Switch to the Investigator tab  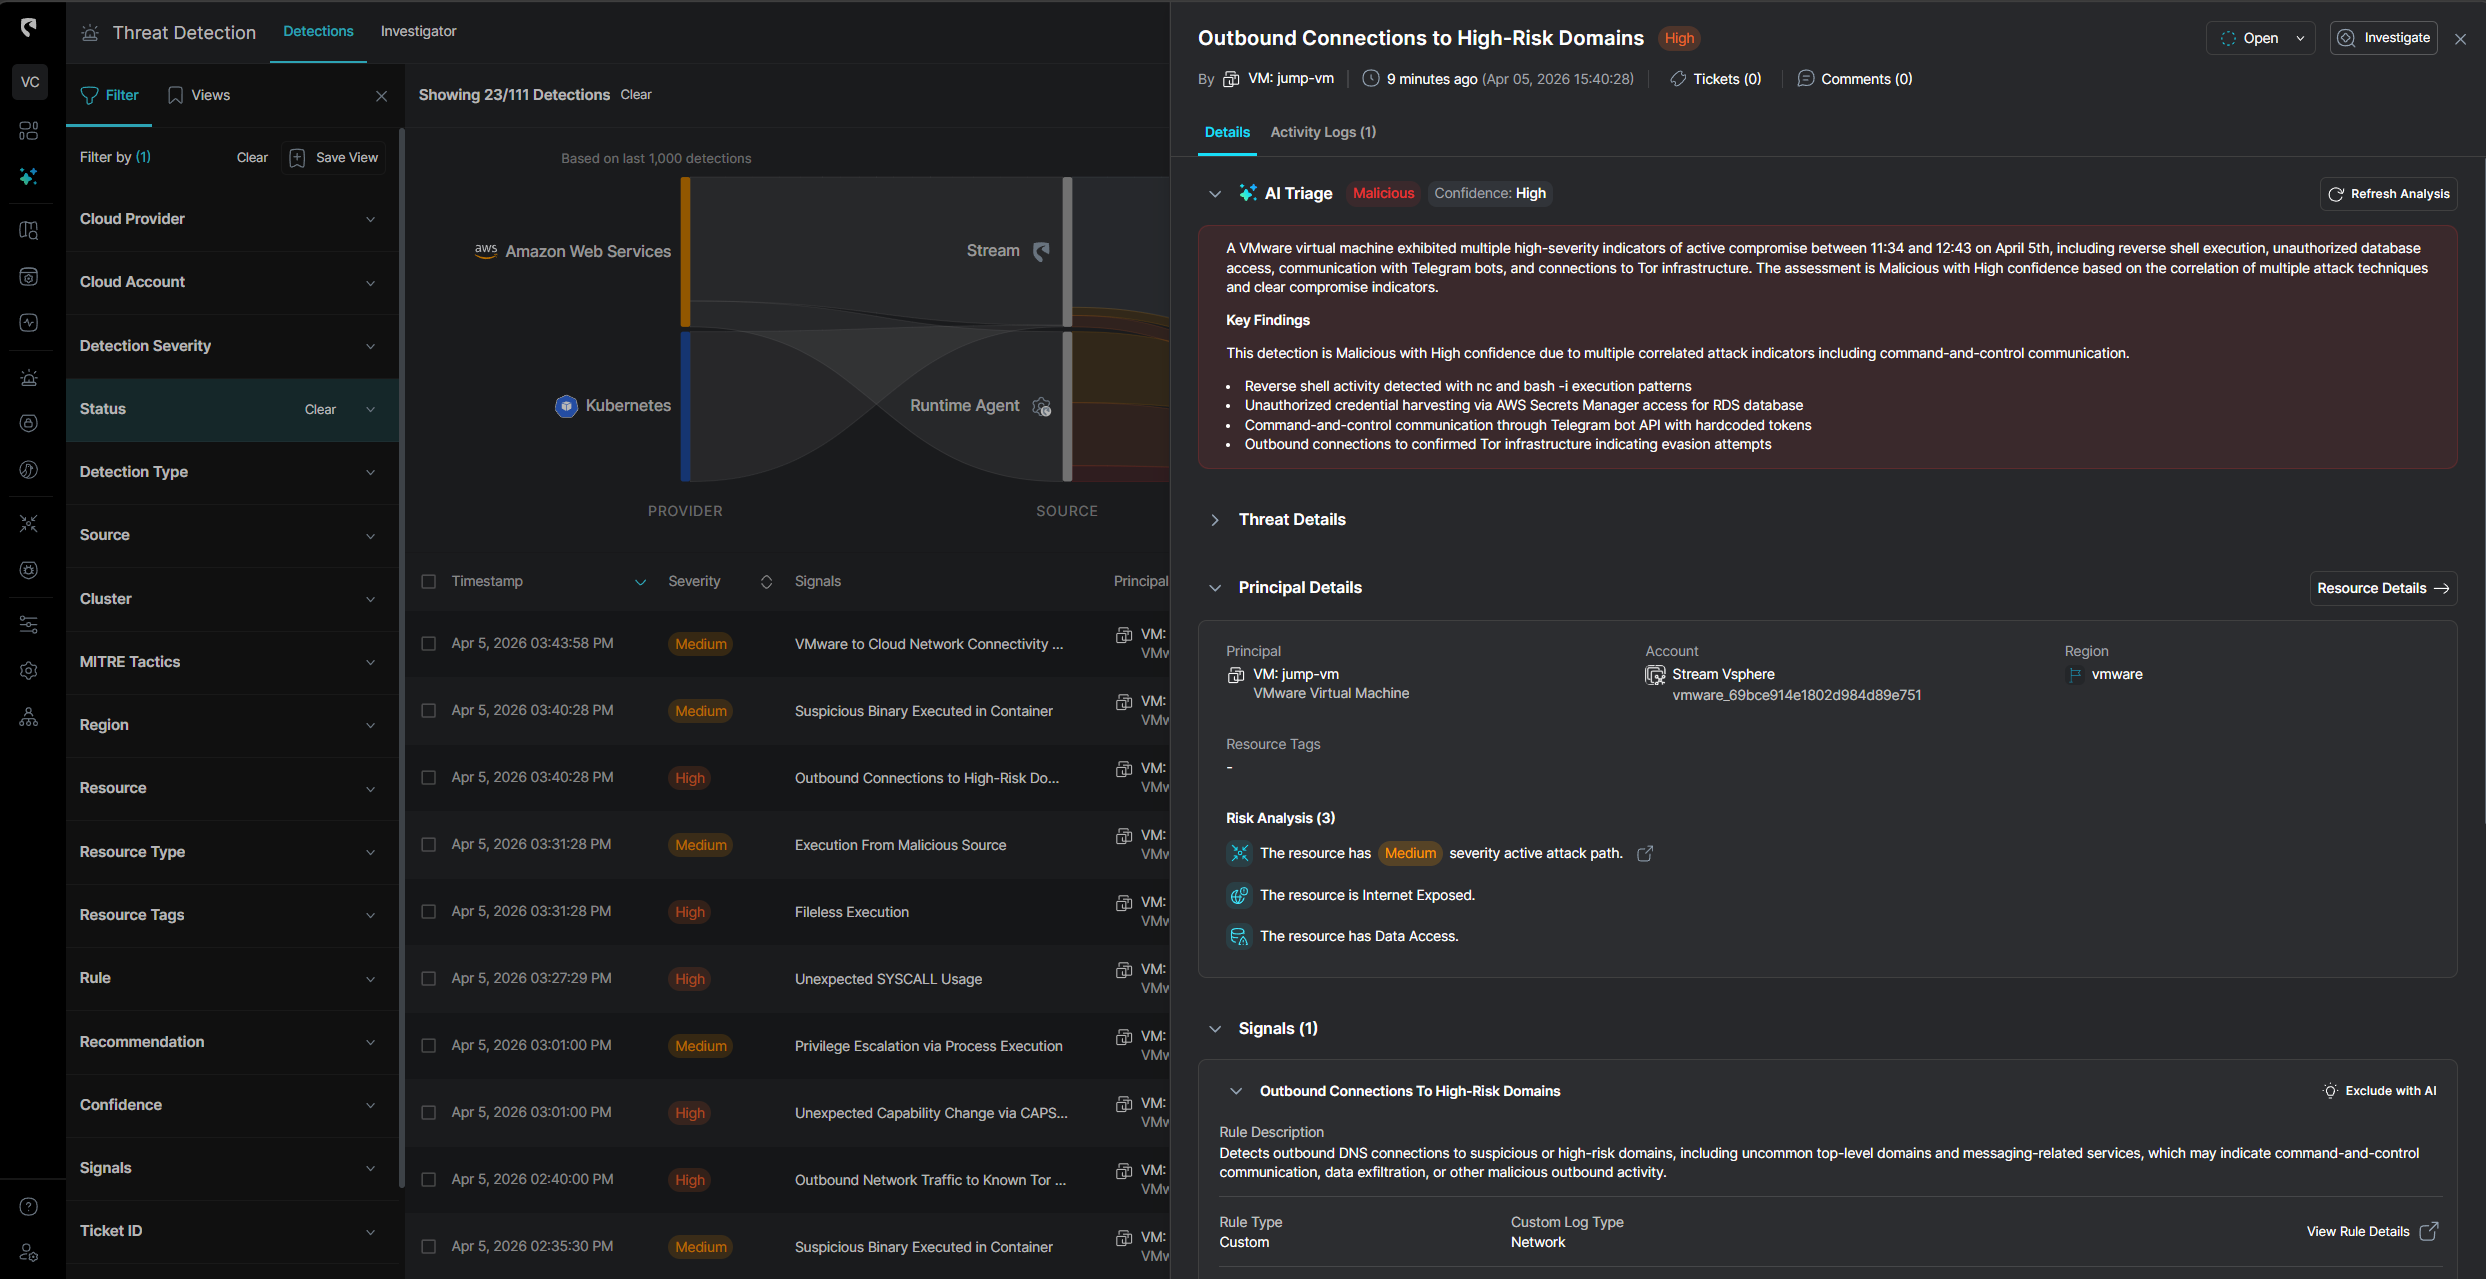pos(418,31)
